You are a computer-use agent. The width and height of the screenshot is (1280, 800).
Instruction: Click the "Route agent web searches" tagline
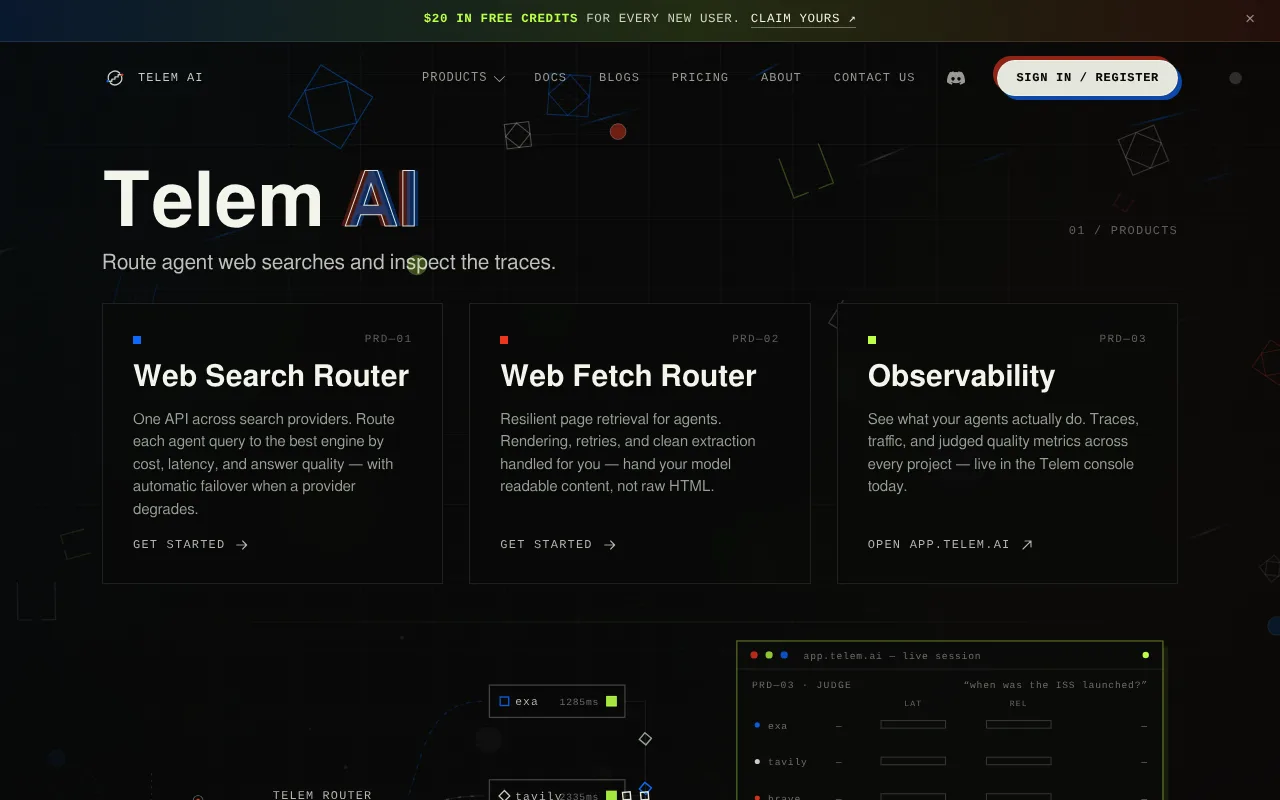(x=329, y=262)
